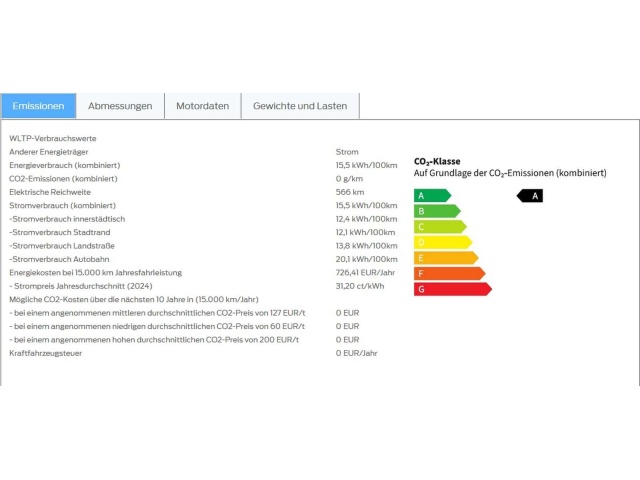Click the WLTP-Verbrauchswerte heading
Image resolution: width=640 pixels, height=480 pixels.
(53, 138)
